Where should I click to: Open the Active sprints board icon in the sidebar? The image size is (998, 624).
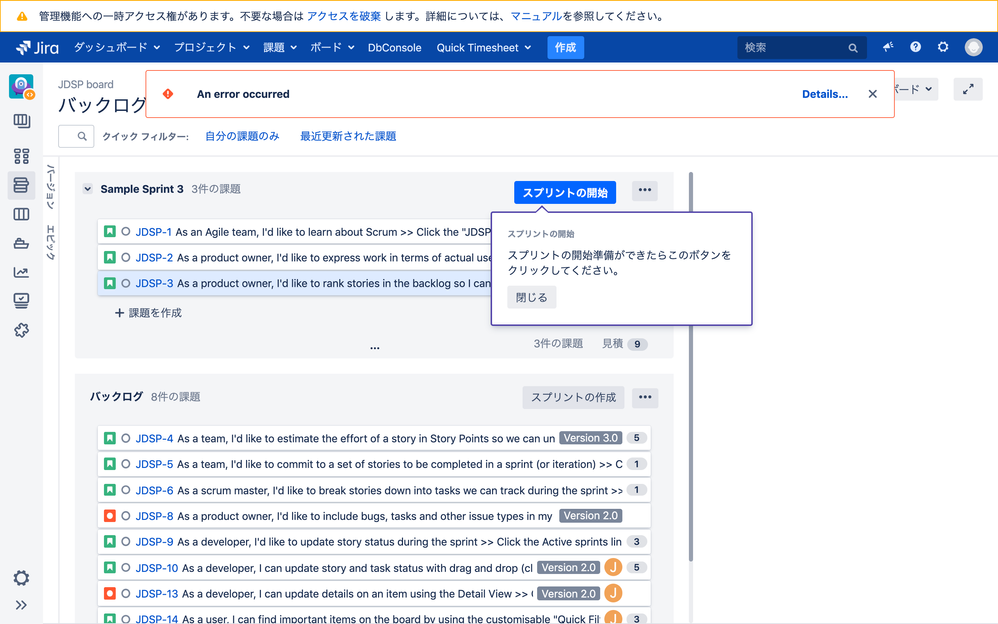pos(21,215)
